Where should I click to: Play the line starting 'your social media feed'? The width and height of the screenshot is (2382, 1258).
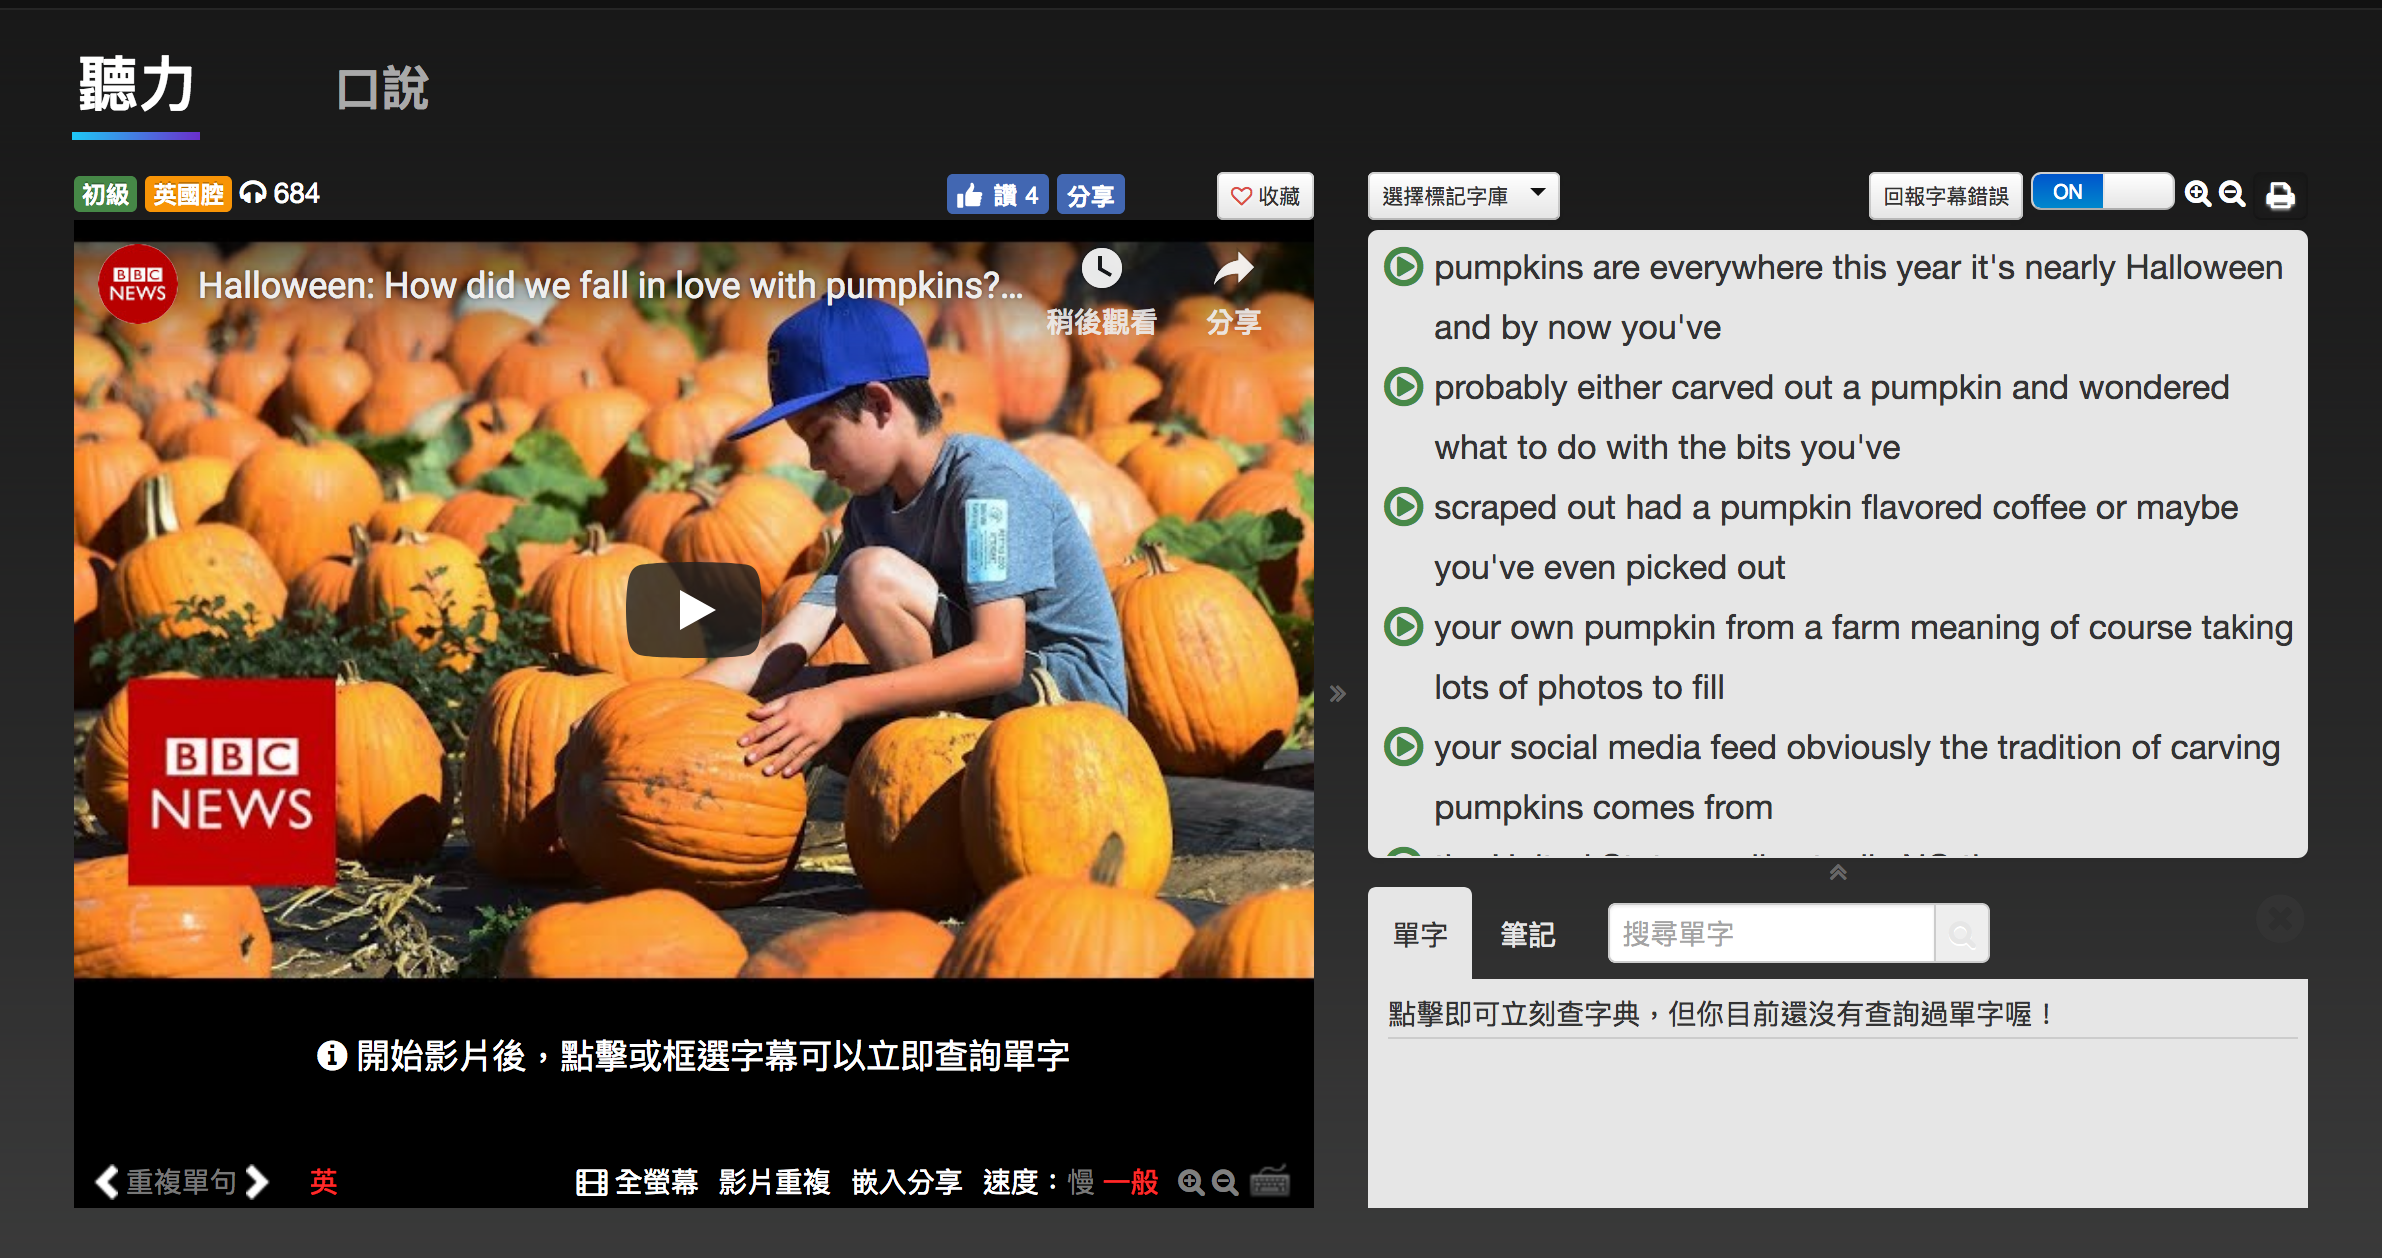(1403, 747)
